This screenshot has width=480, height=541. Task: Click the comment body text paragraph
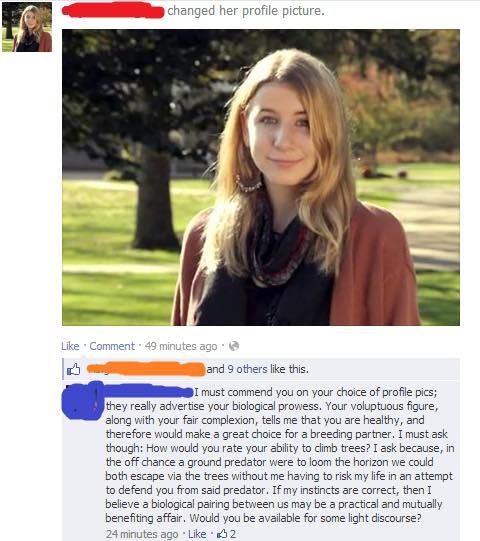(280, 455)
